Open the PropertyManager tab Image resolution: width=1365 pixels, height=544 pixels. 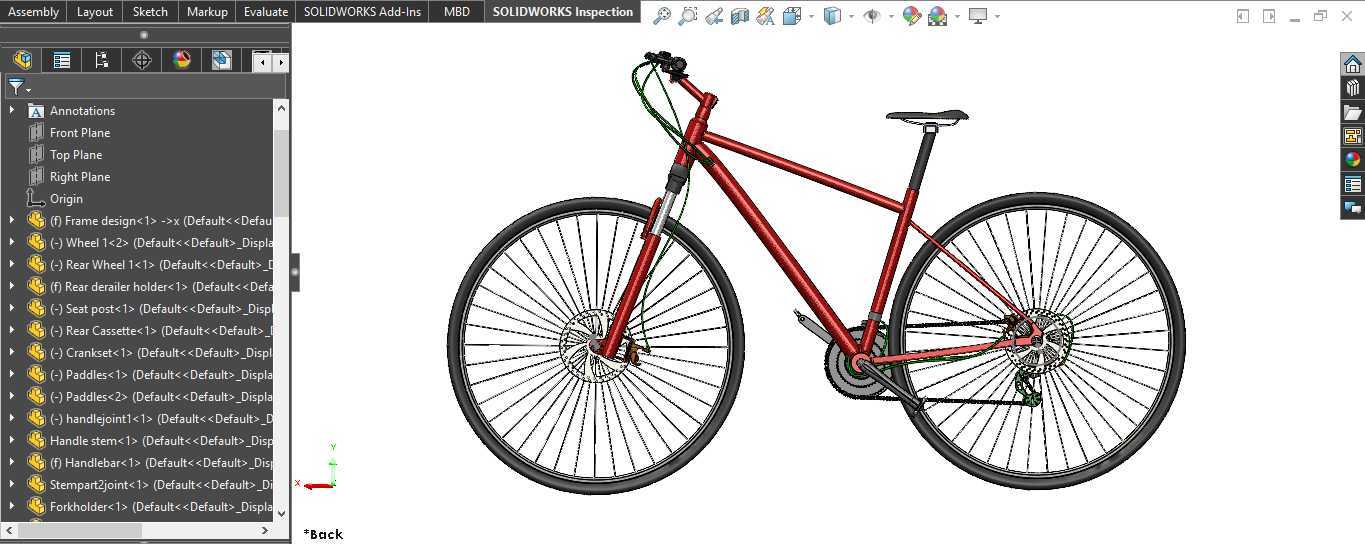62,61
